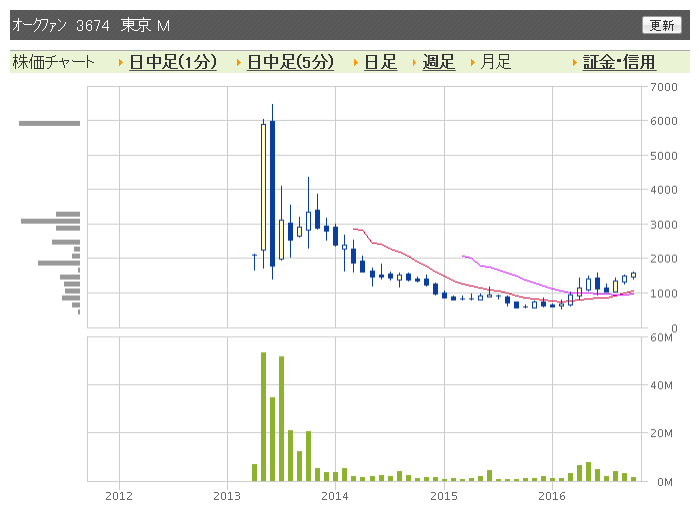The height and width of the screenshot is (526, 699).
Task: Click the 4000 price axis label
Action: [x=663, y=190]
